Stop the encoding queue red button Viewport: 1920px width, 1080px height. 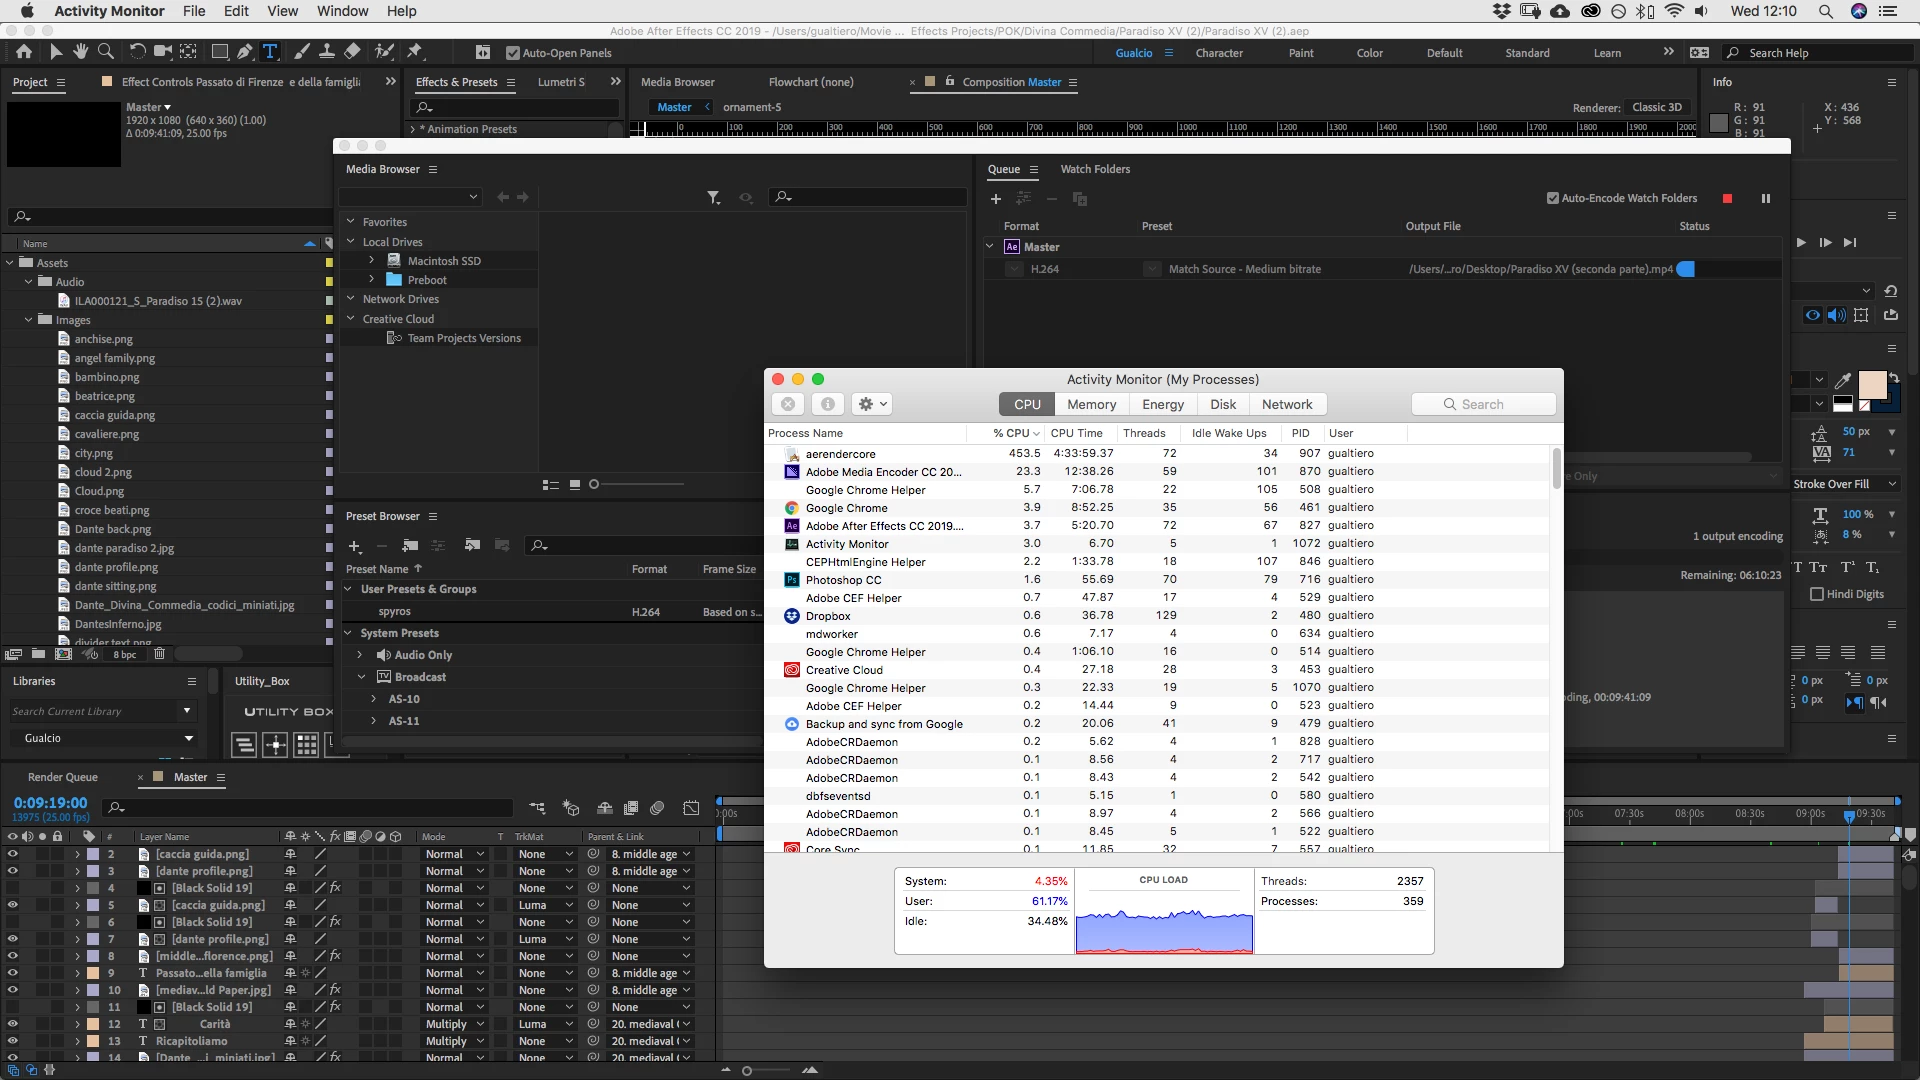point(1727,199)
